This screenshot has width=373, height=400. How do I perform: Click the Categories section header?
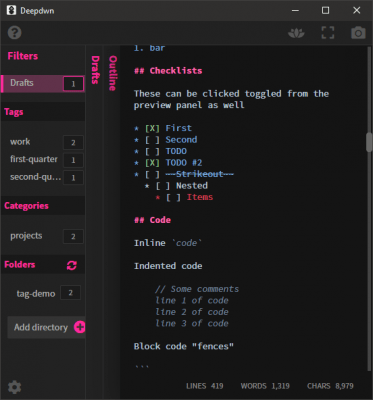tap(43, 206)
